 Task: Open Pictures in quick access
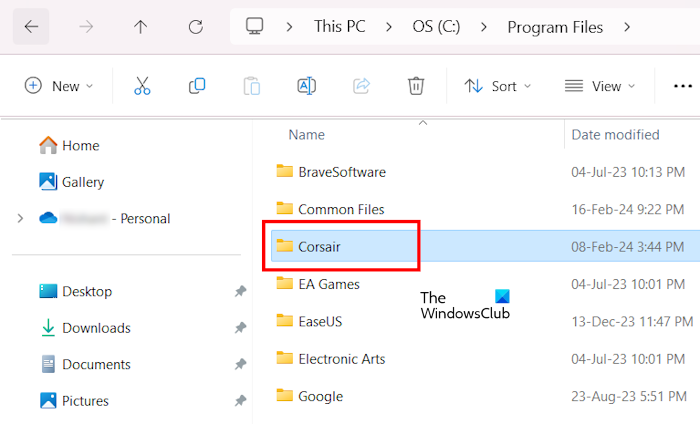tap(74, 401)
